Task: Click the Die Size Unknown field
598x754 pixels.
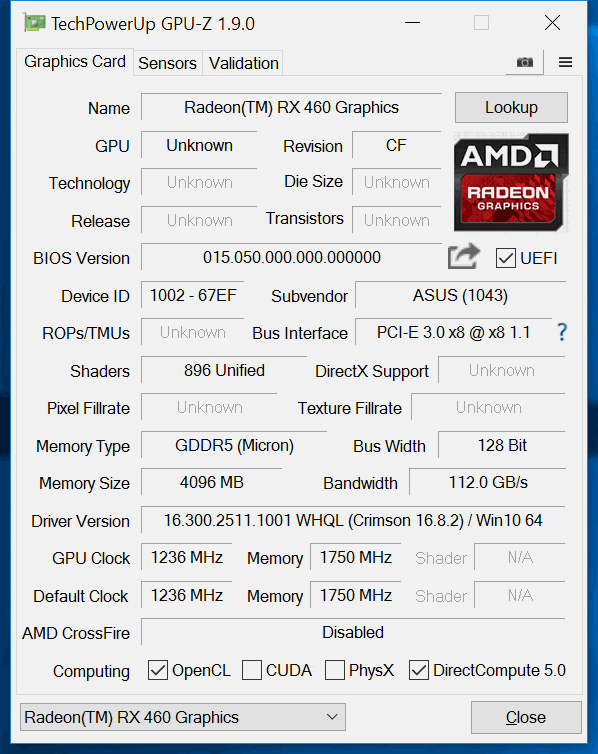Action: (x=397, y=182)
